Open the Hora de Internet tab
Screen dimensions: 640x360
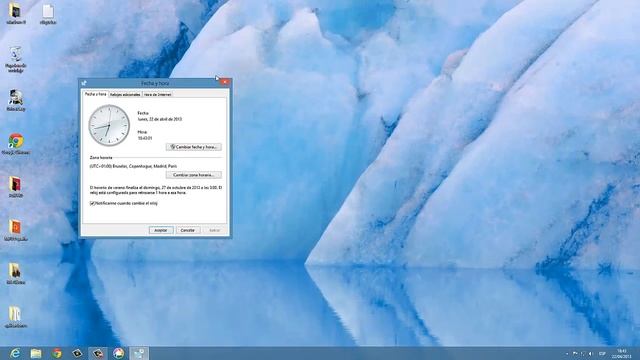(158, 94)
